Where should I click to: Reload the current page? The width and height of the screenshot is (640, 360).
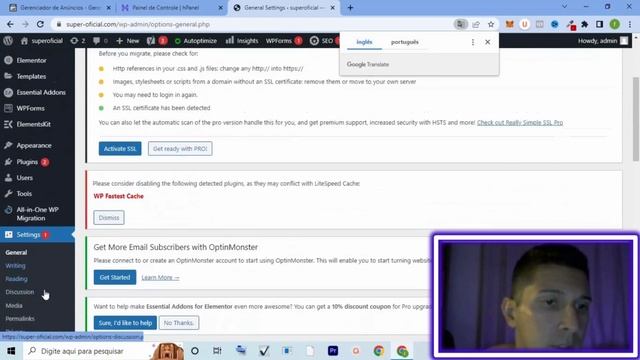[x=40, y=24]
